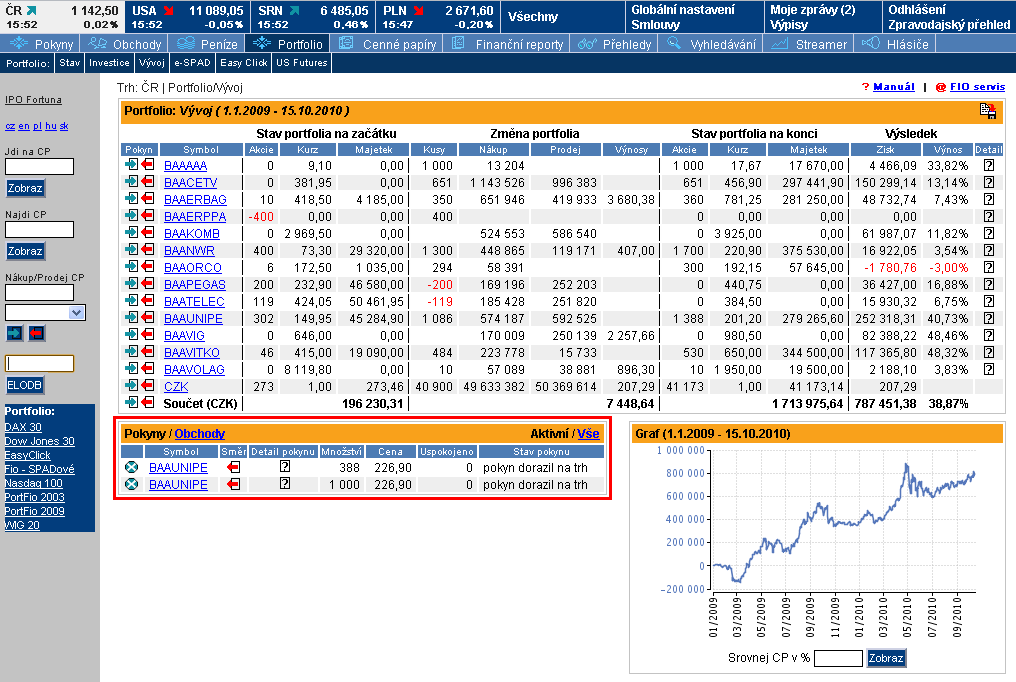This screenshot has height=682, width=1016.
Task: Select the USA market index ticker
Action: [x=187, y=17]
